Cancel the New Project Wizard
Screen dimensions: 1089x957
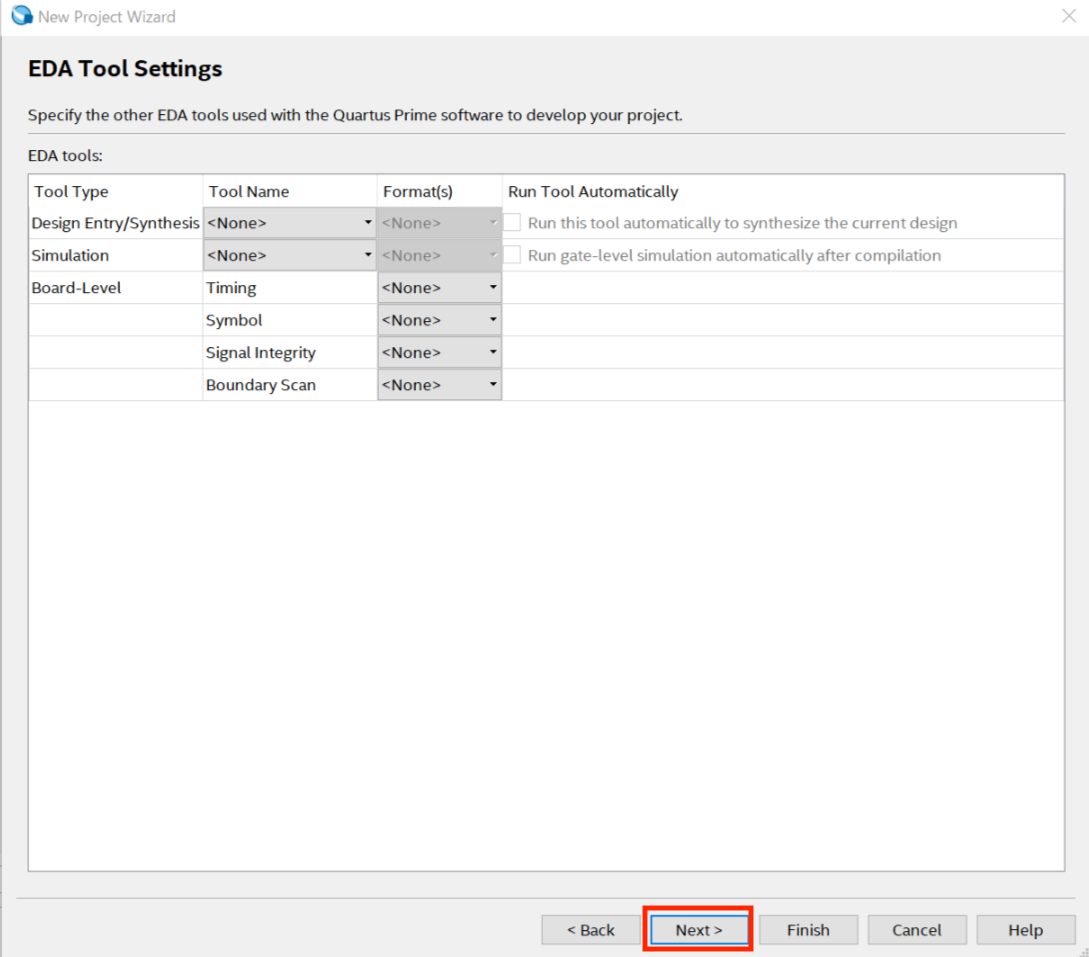tap(917, 930)
